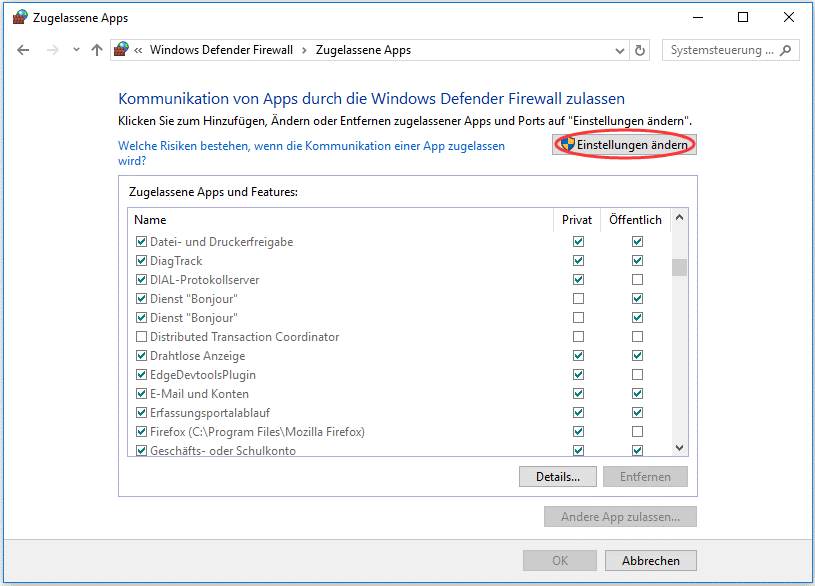Toggle DIAL-Protokollserver name checkbox

[141, 280]
